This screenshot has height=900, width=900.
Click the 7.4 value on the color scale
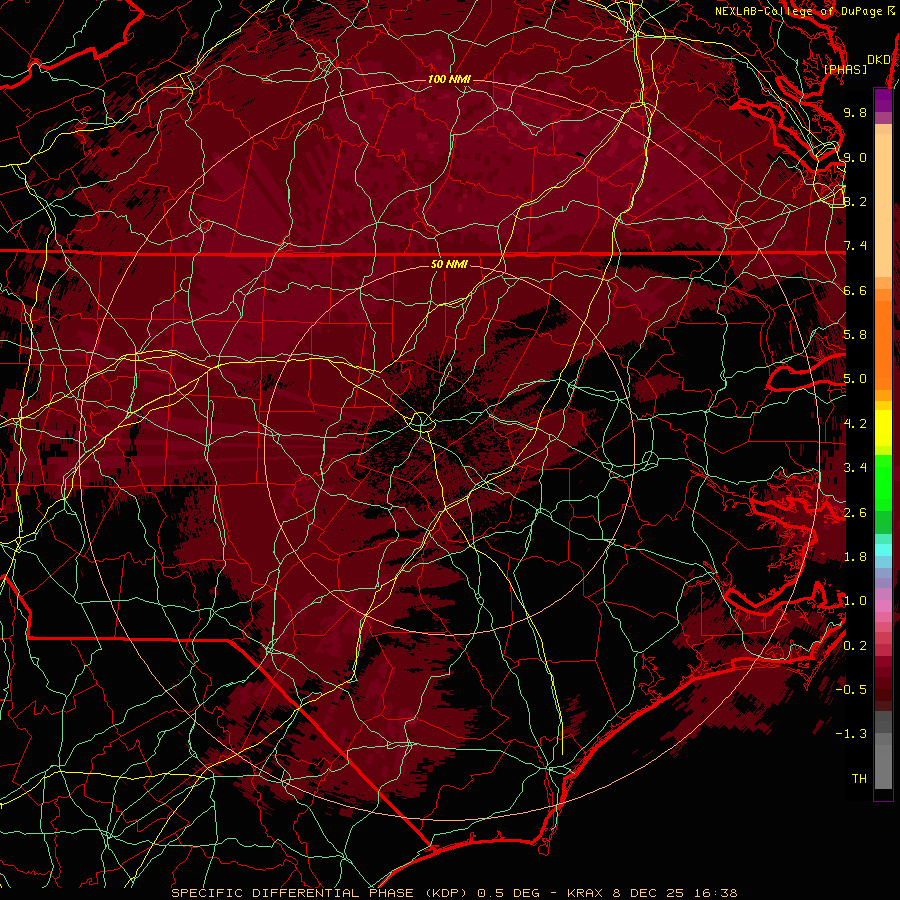[855, 246]
